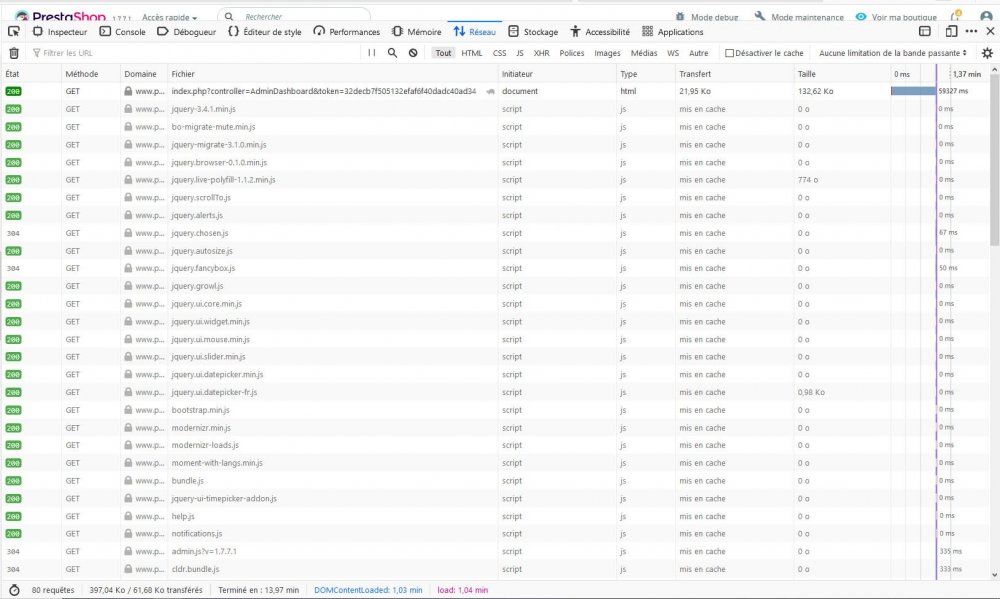Filter requests by Autre

click(x=698, y=53)
